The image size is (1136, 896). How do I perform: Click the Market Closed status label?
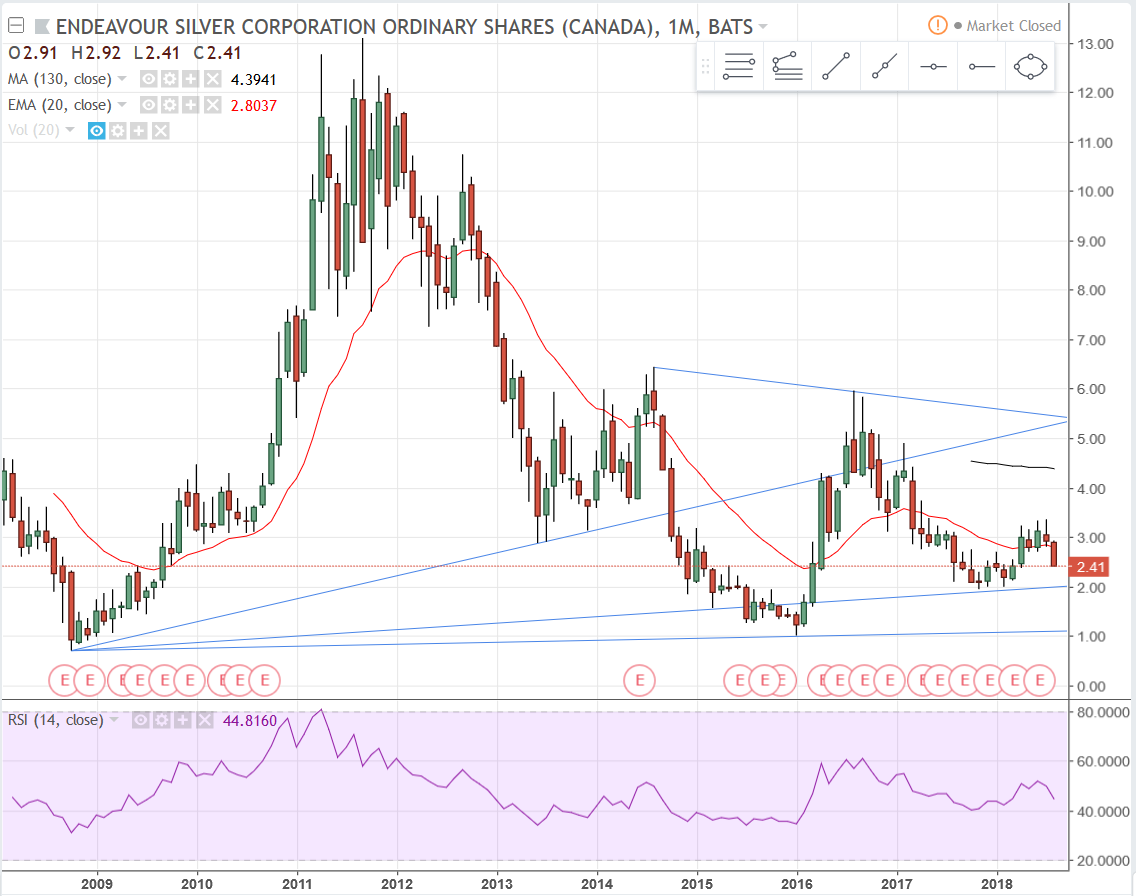pos(1014,26)
